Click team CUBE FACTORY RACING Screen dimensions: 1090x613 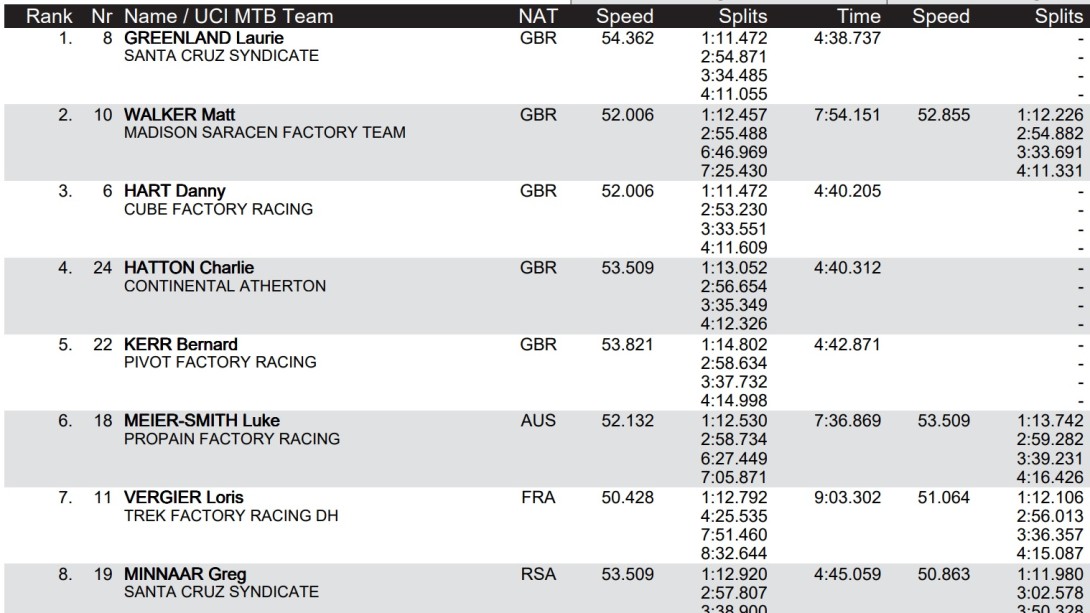(218, 209)
